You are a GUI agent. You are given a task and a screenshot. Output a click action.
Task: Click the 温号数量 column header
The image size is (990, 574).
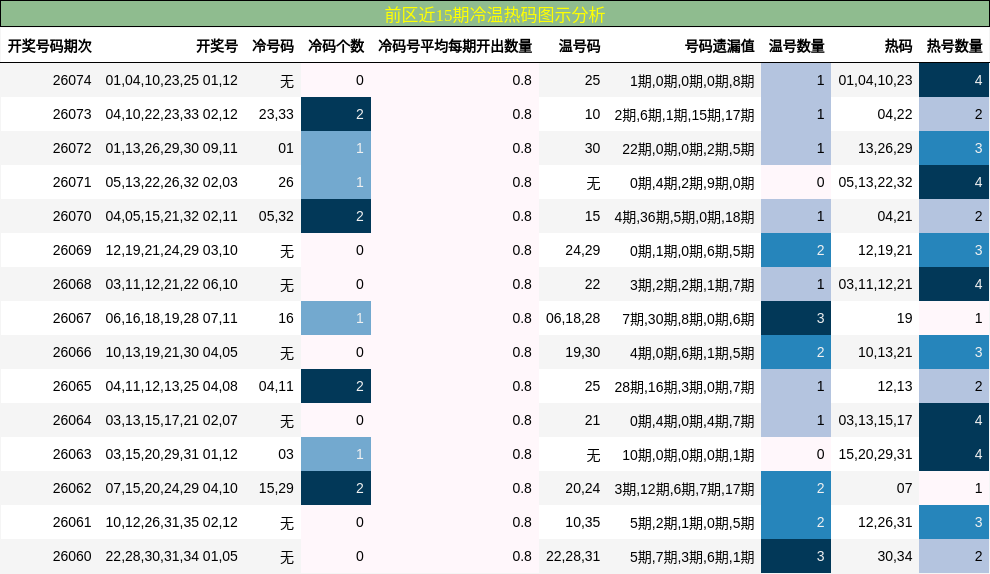[796, 46]
